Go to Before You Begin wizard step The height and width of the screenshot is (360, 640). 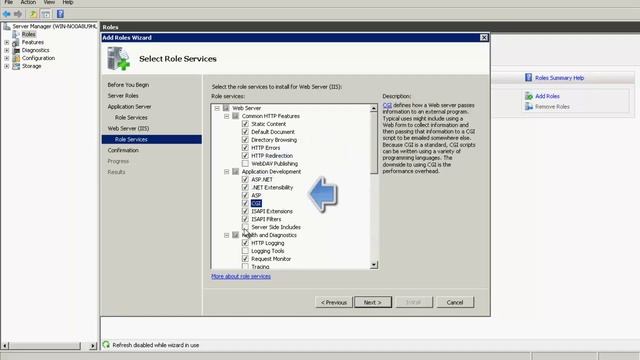click(x=128, y=85)
